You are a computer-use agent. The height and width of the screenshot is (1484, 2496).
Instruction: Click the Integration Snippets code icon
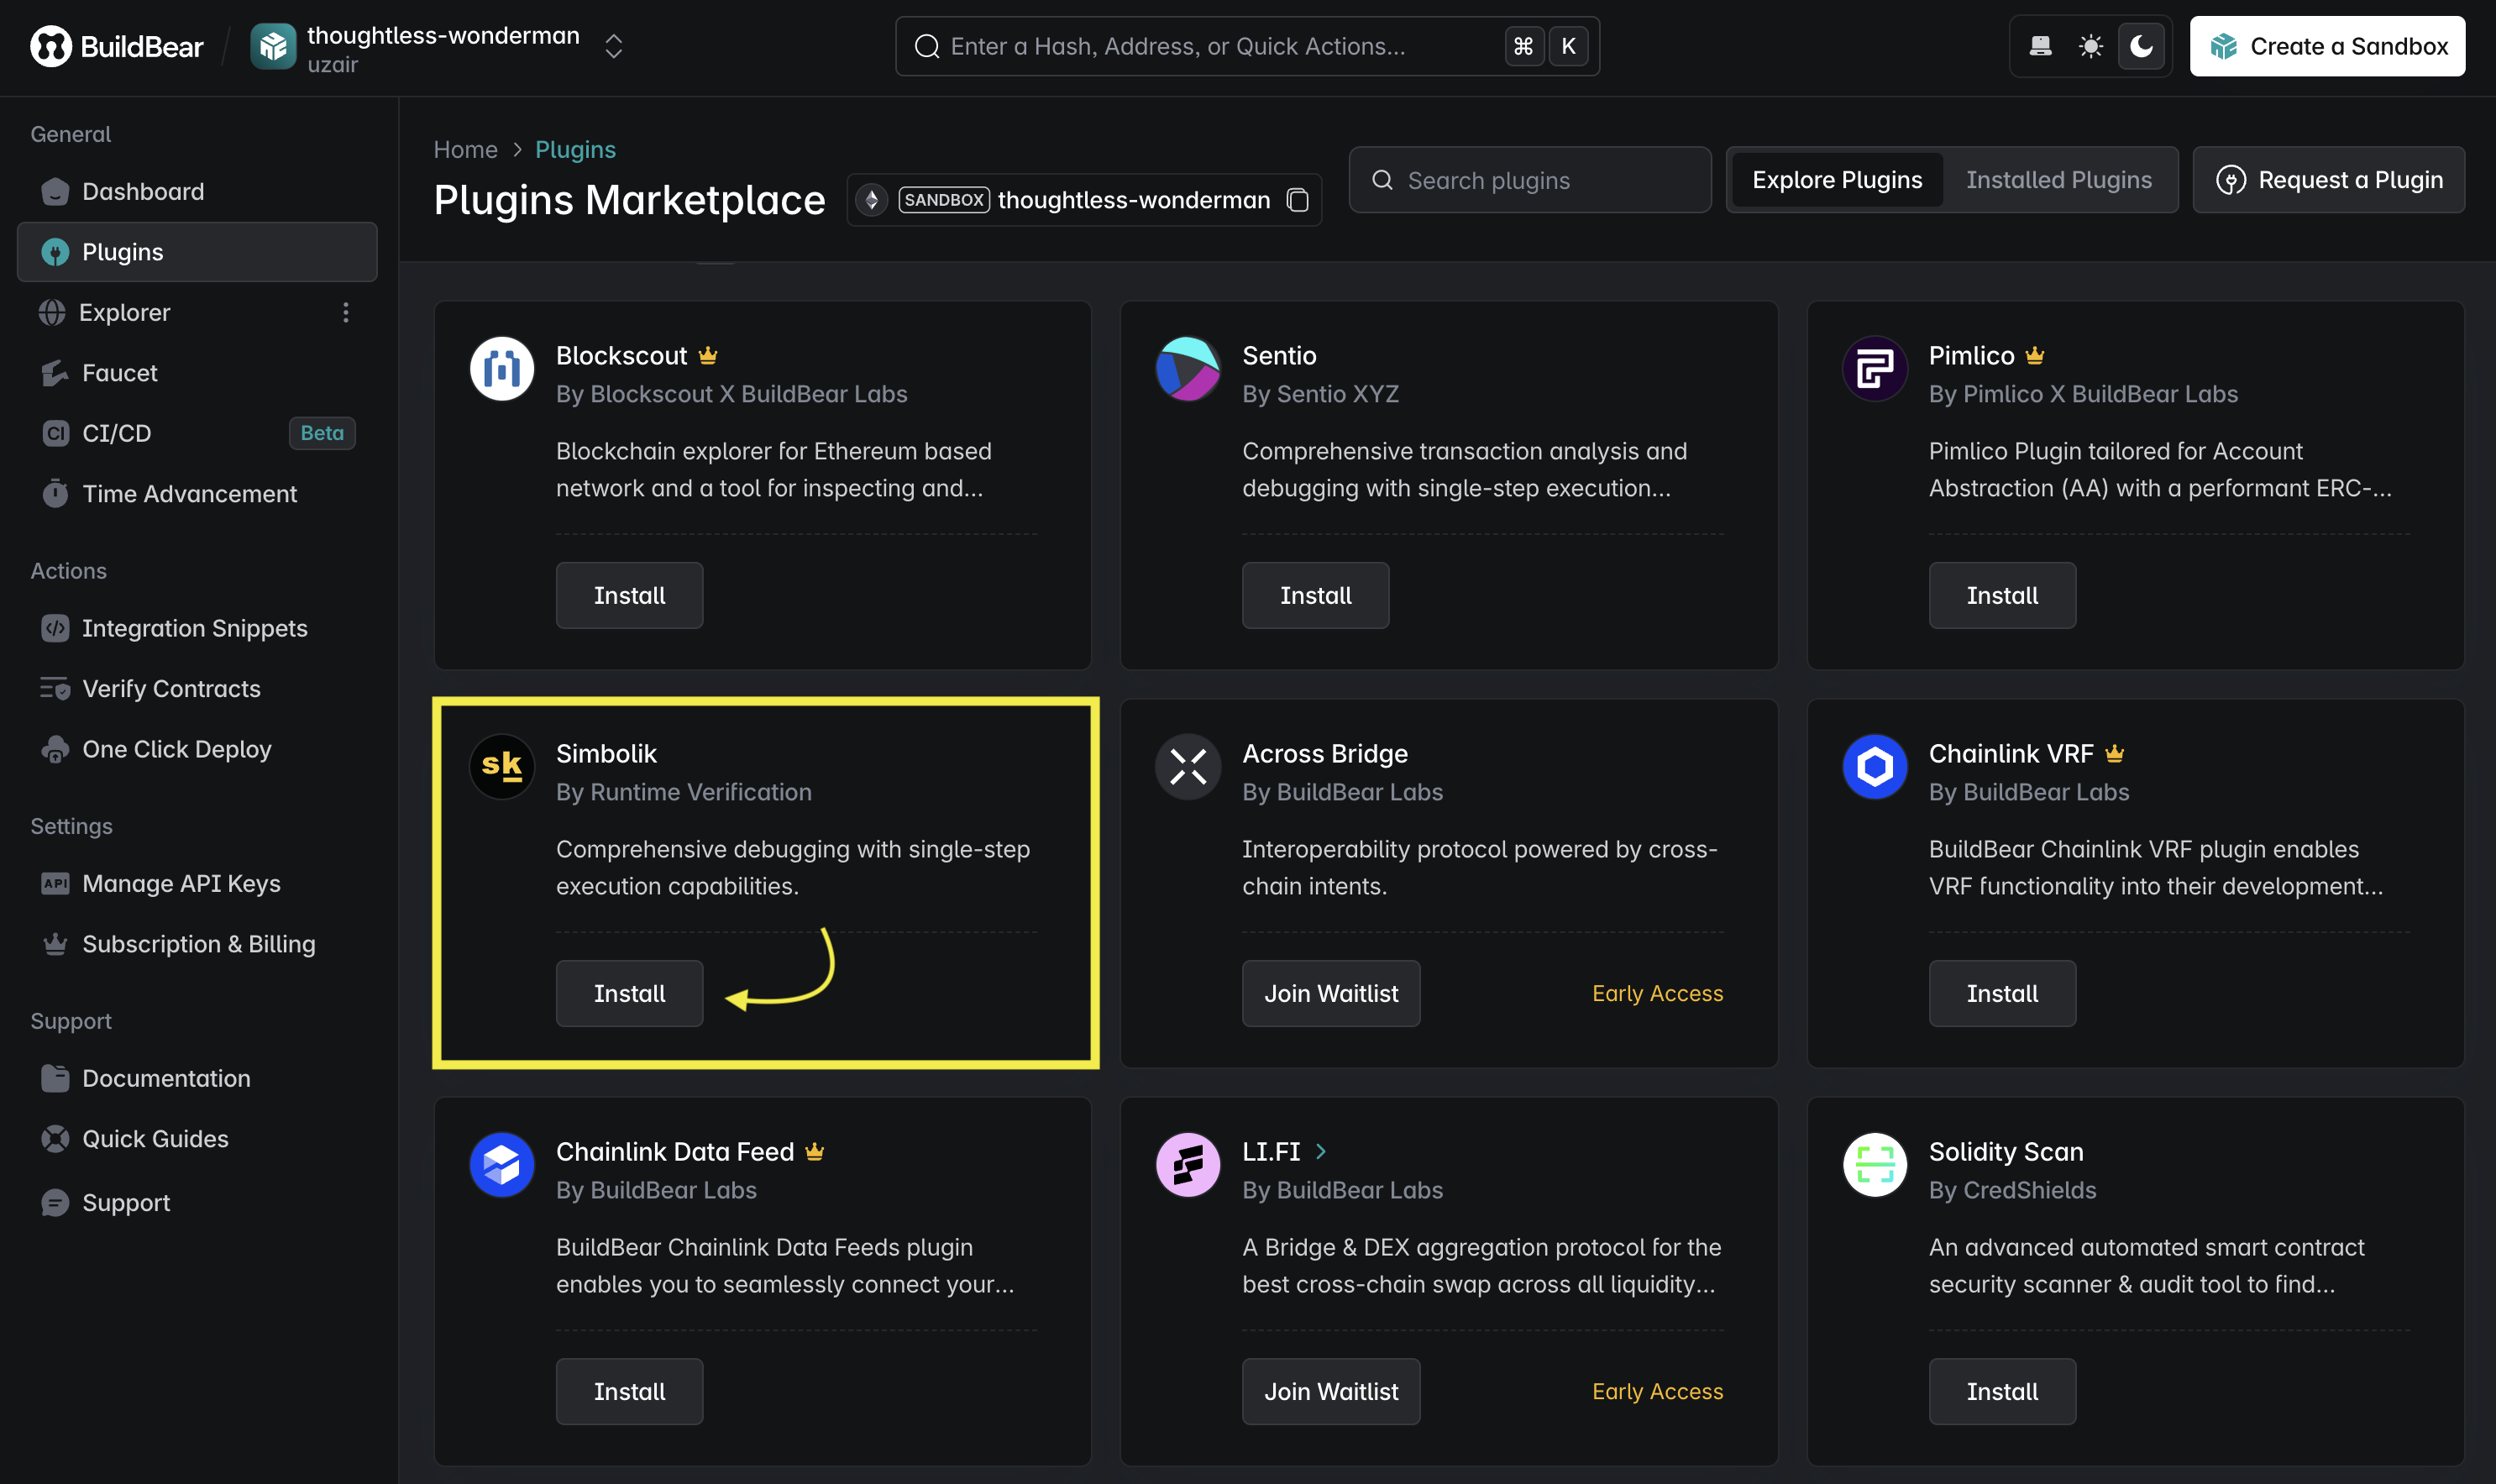click(55, 628)
